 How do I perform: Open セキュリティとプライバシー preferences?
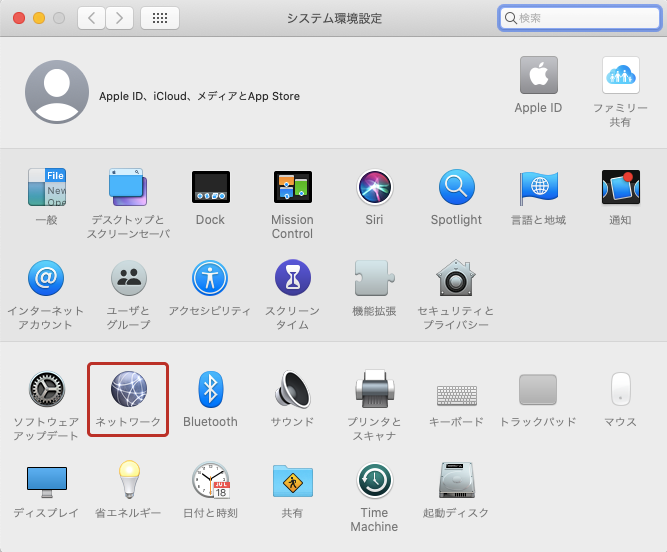(456, 278)
